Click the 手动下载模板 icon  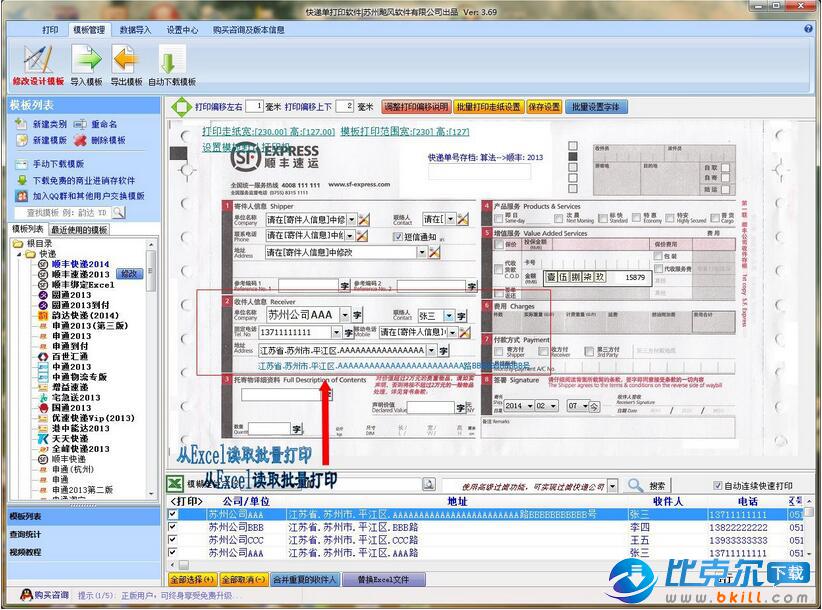coord(21,164)
